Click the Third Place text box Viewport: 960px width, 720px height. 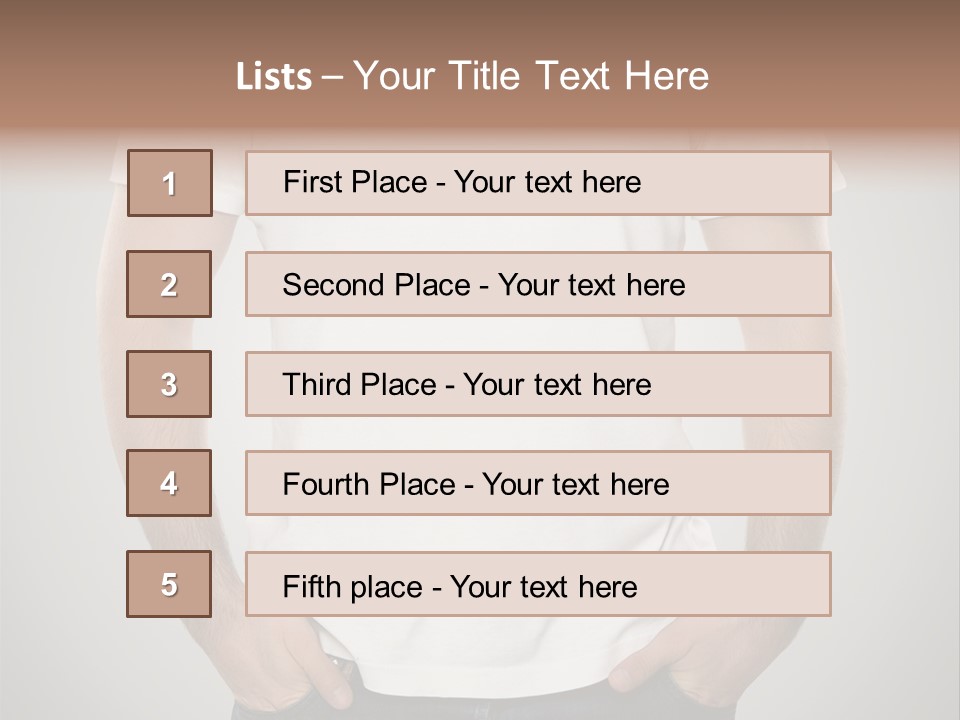tap(538, 384)
